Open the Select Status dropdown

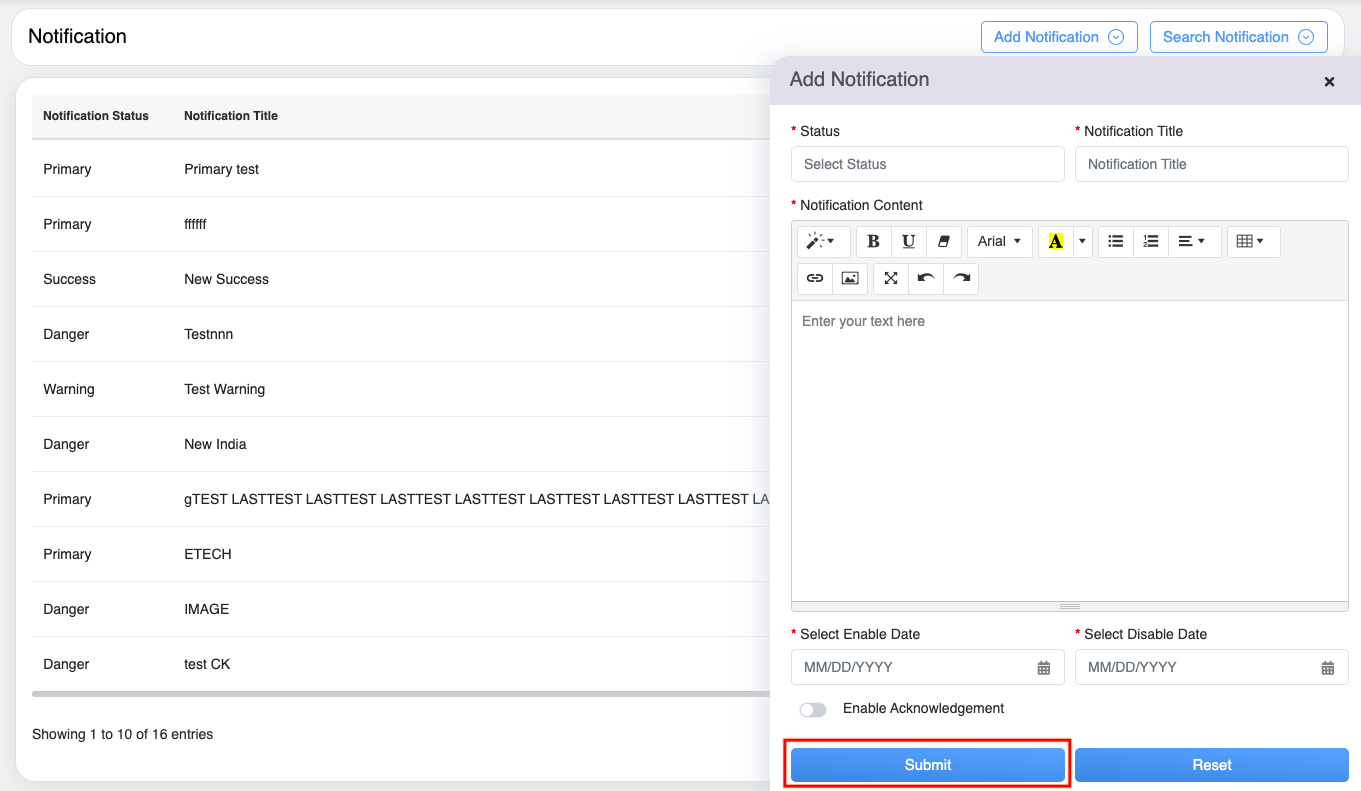tap(927, 164)
